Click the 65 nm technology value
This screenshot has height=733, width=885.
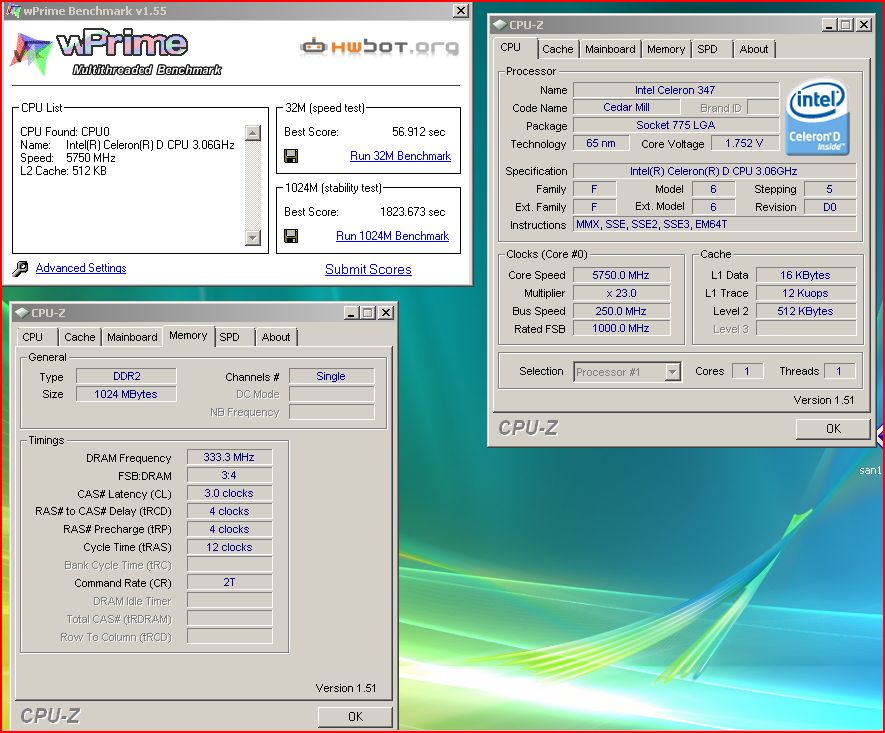(x=601, y=143)
